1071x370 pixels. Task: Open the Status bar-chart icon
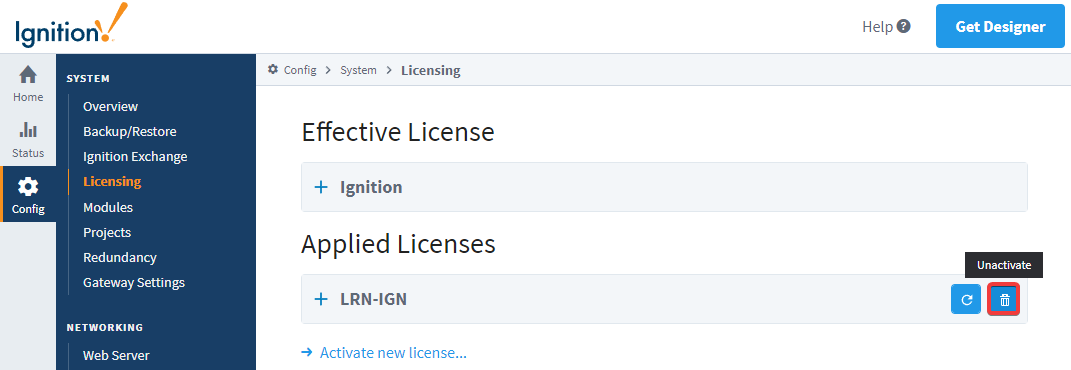coord(28,129)
